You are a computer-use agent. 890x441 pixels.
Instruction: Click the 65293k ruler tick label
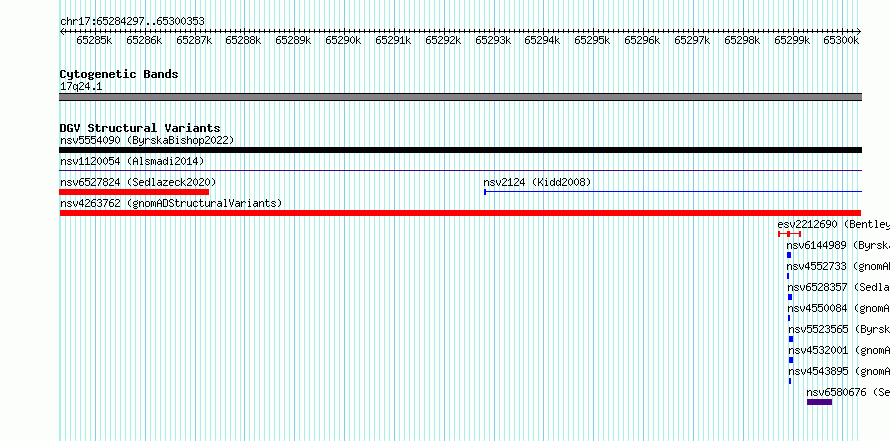tap(493, 40)
